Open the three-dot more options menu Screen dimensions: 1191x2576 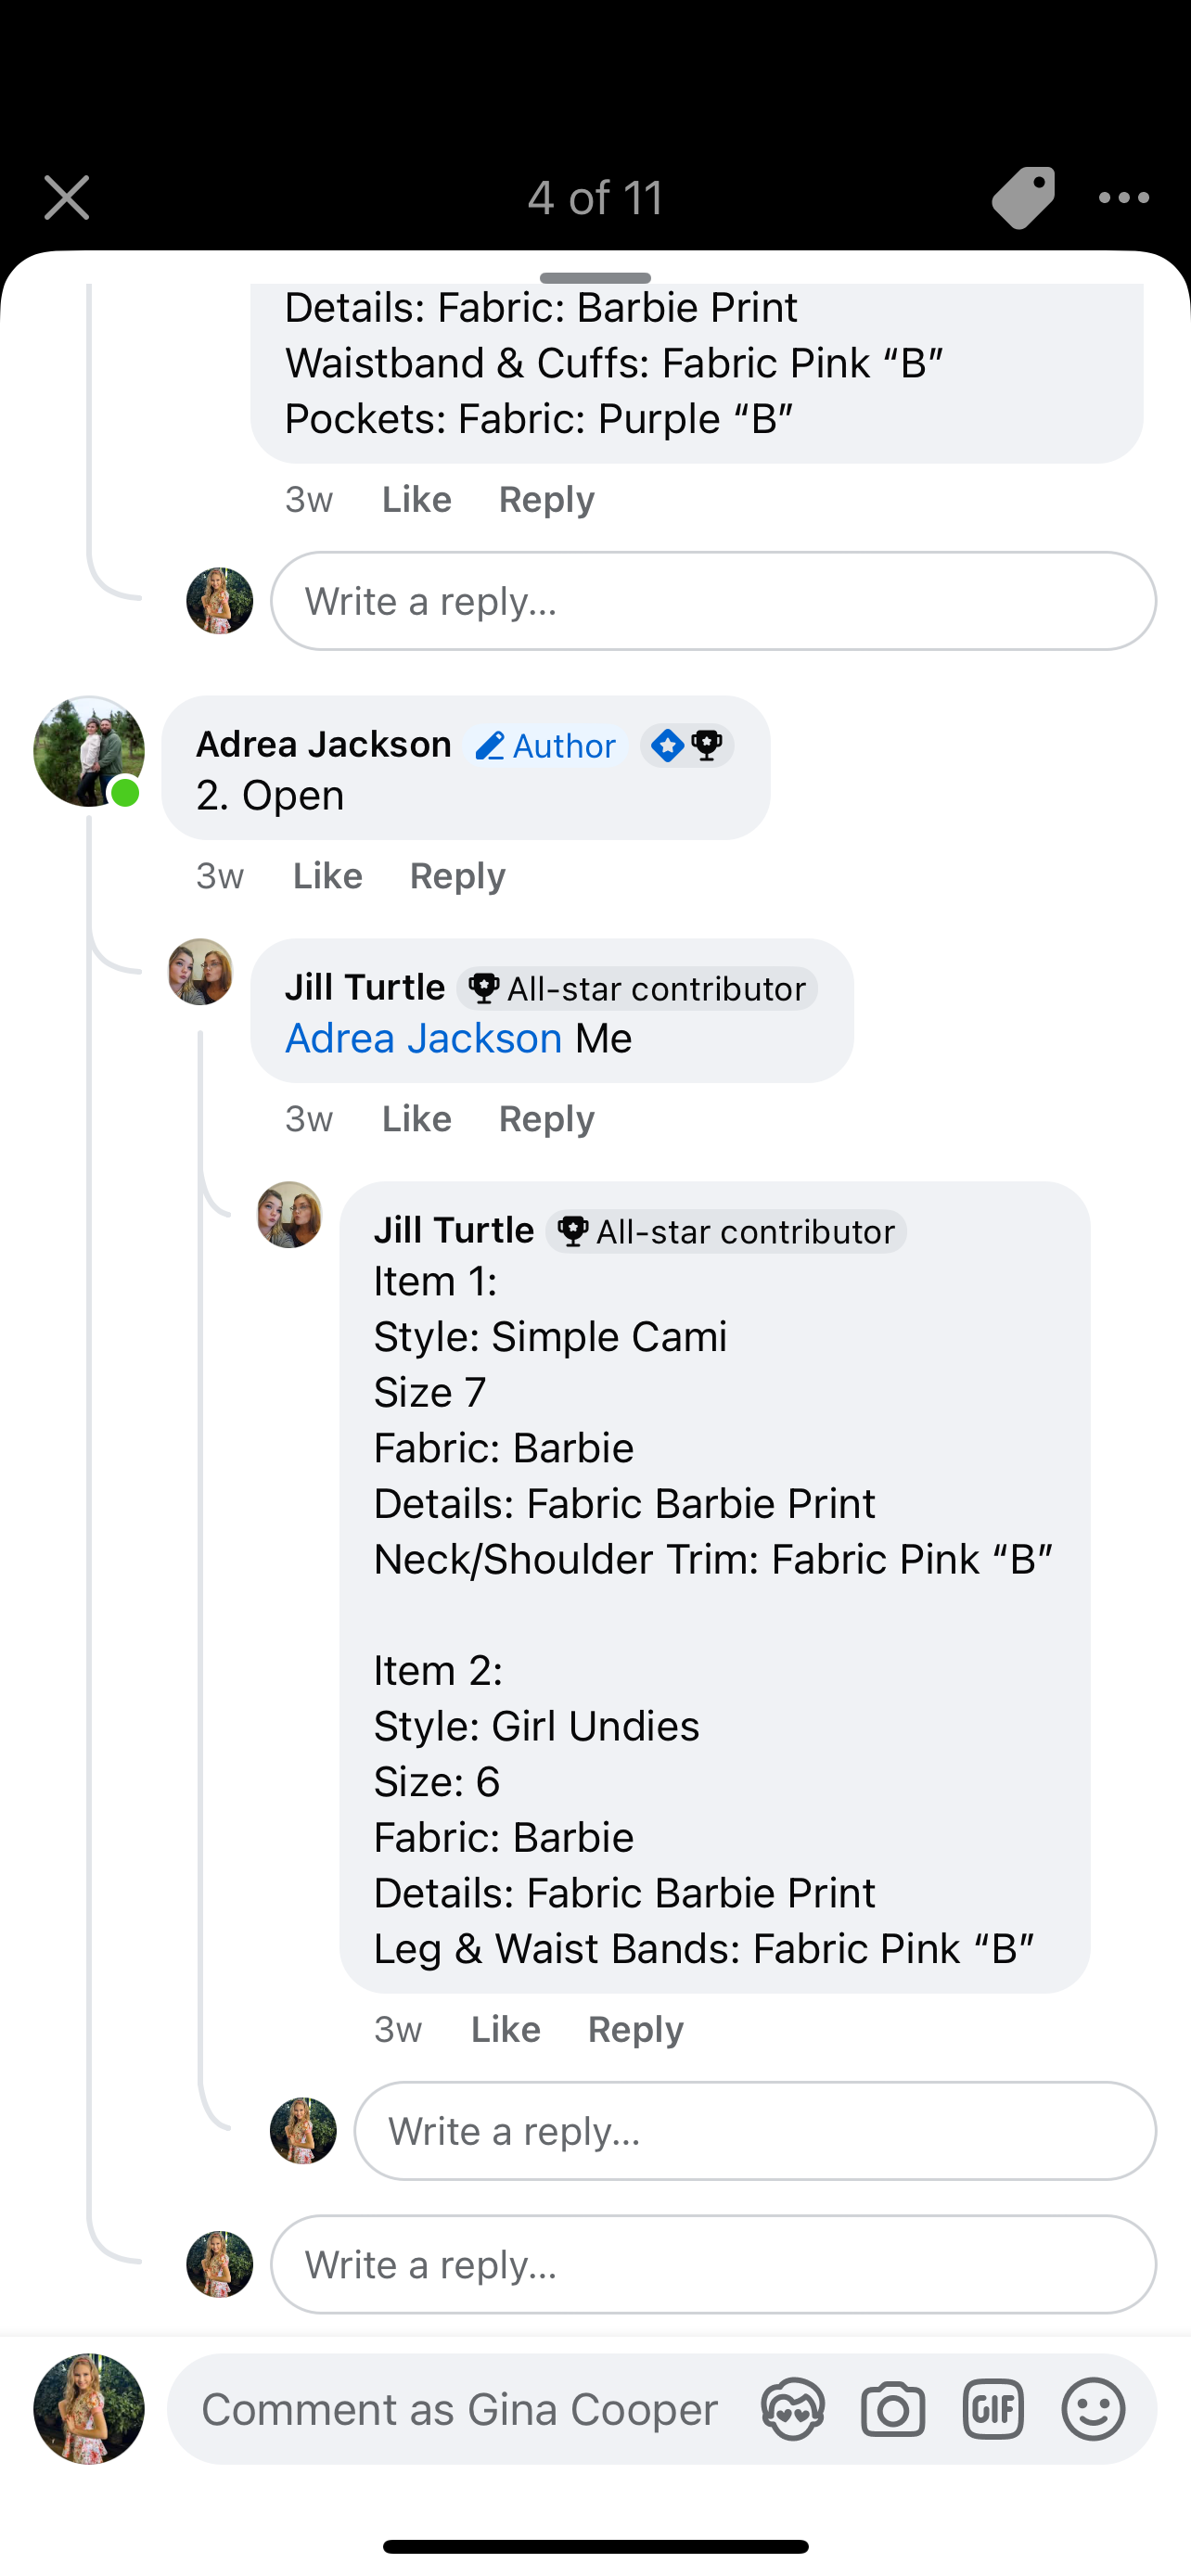tap(1123, 197)
